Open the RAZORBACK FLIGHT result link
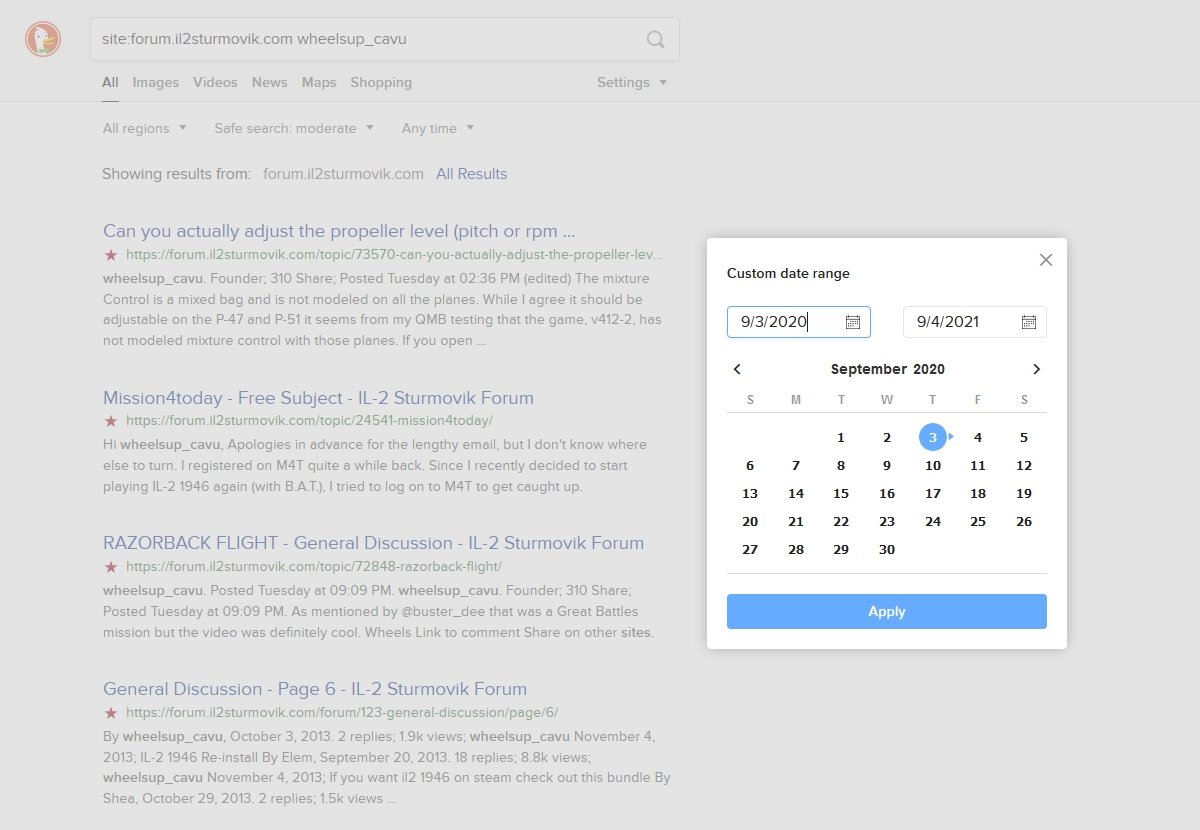This screenshot has width=1200, height=830. click(x=373, y=543)
